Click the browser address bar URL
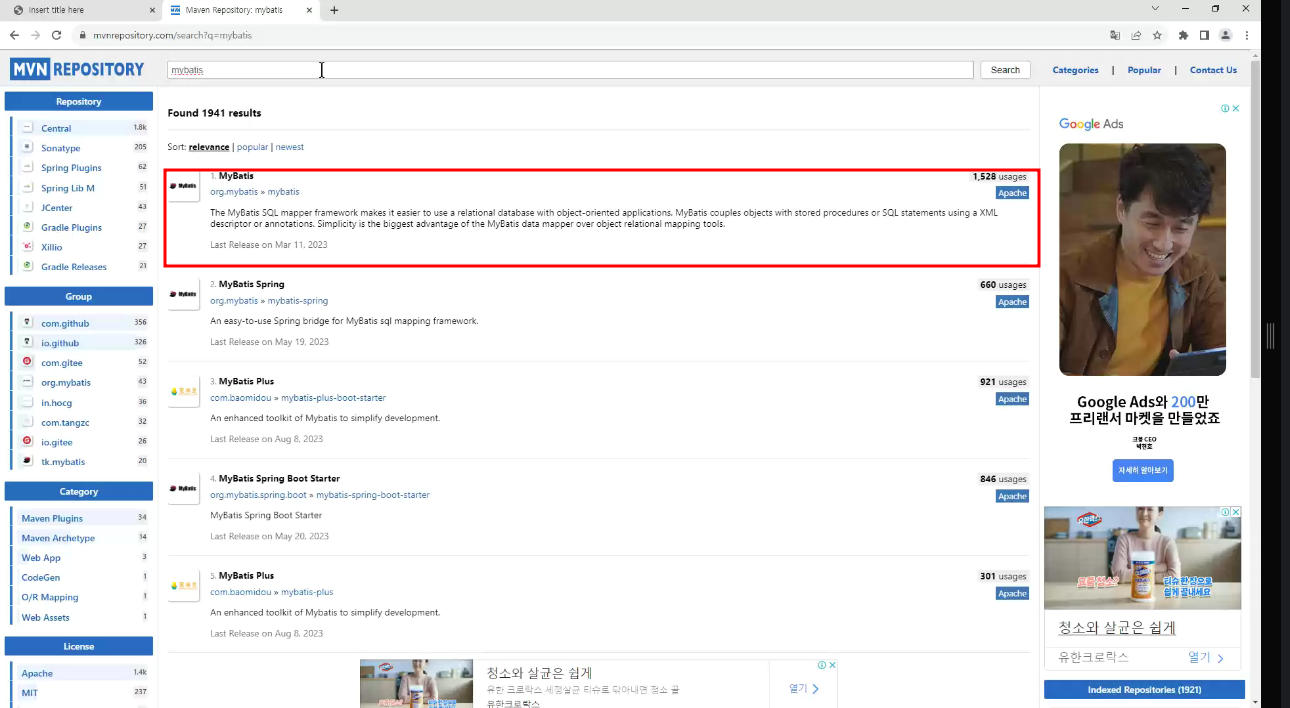The height and width of the screenshot is (708, 1290). (172, 35)
